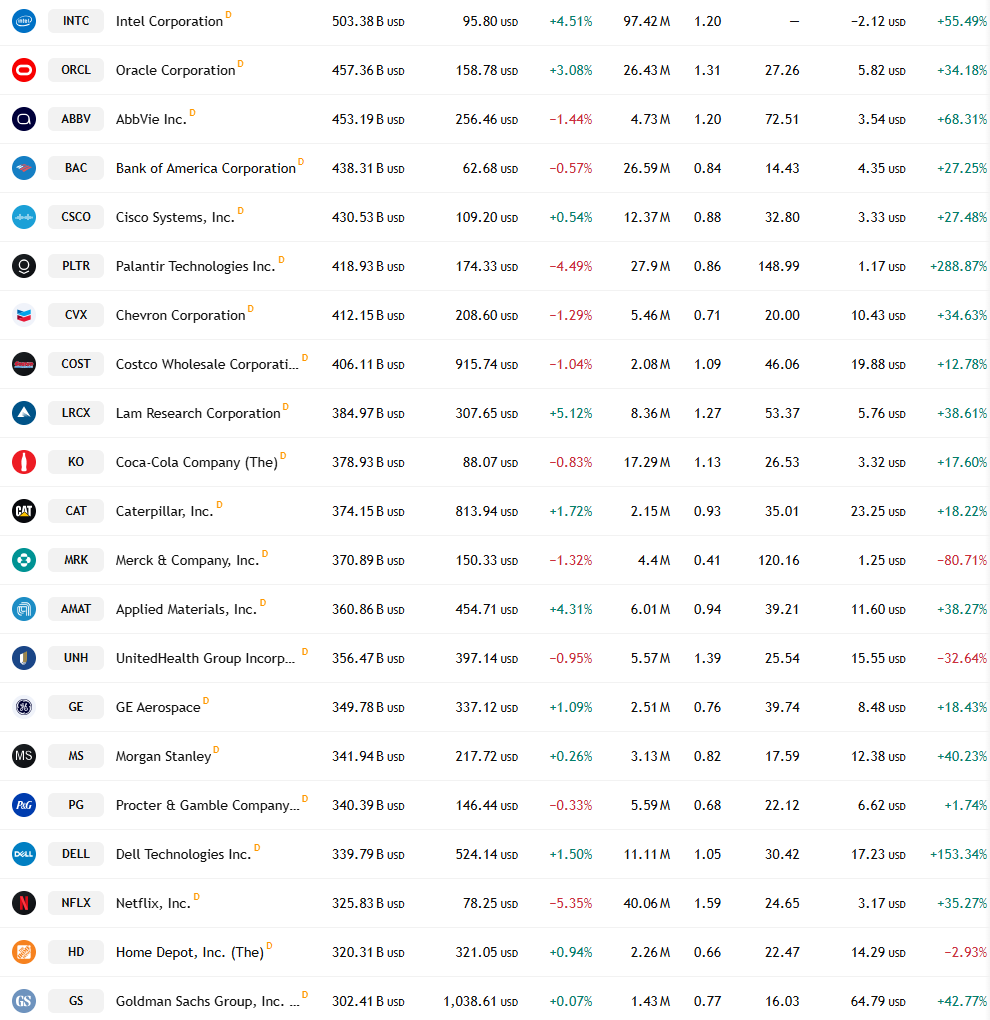The width and height of the screenshot is (990, 1020).
Task: Open the Merck & Company, Inc. link
Action: pos(187,560)
